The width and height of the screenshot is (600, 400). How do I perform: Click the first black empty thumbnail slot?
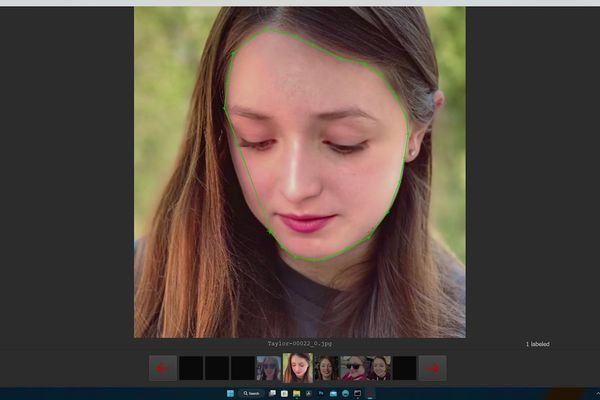pyautogui.click(x=190, y=368)
